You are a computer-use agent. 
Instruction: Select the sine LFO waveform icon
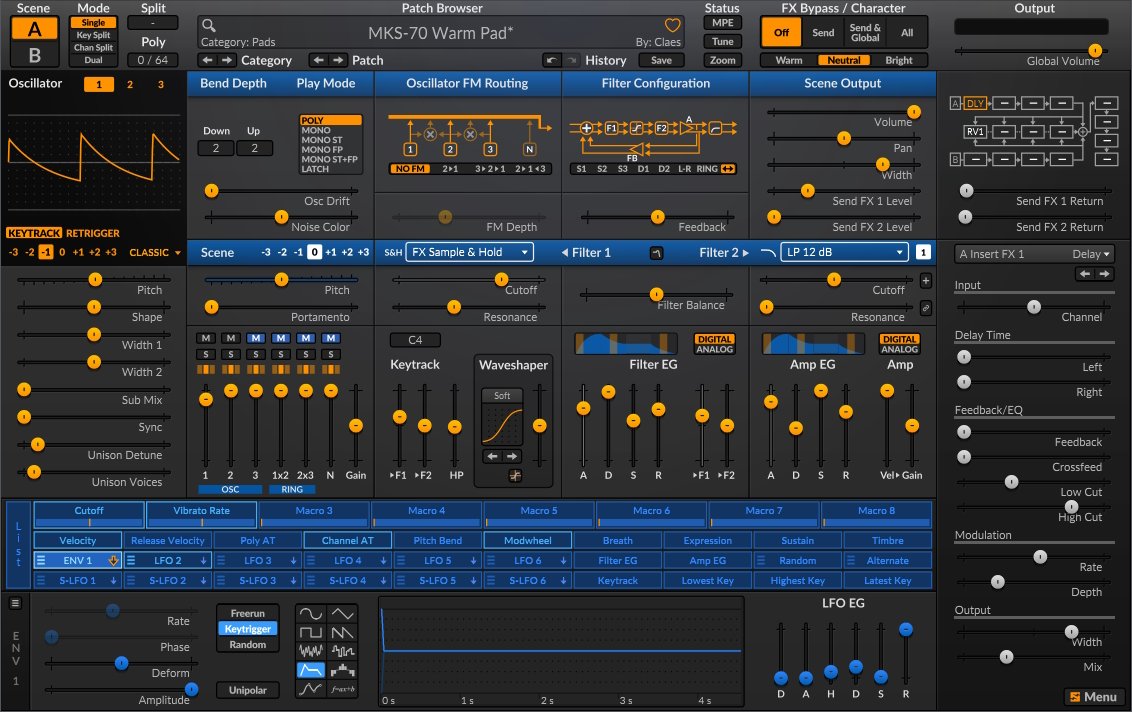(311, 613)
